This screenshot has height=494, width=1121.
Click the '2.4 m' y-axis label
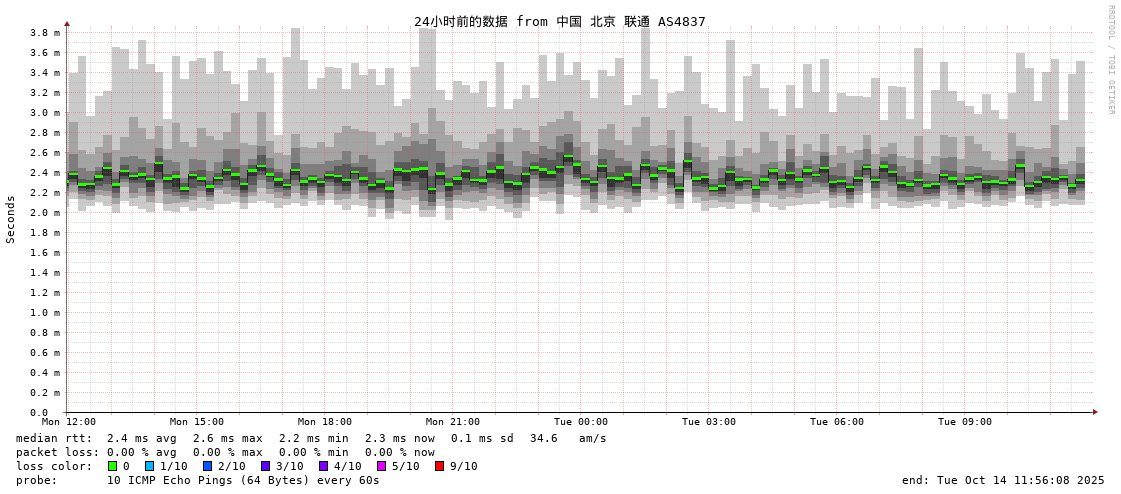click(45, 173)
